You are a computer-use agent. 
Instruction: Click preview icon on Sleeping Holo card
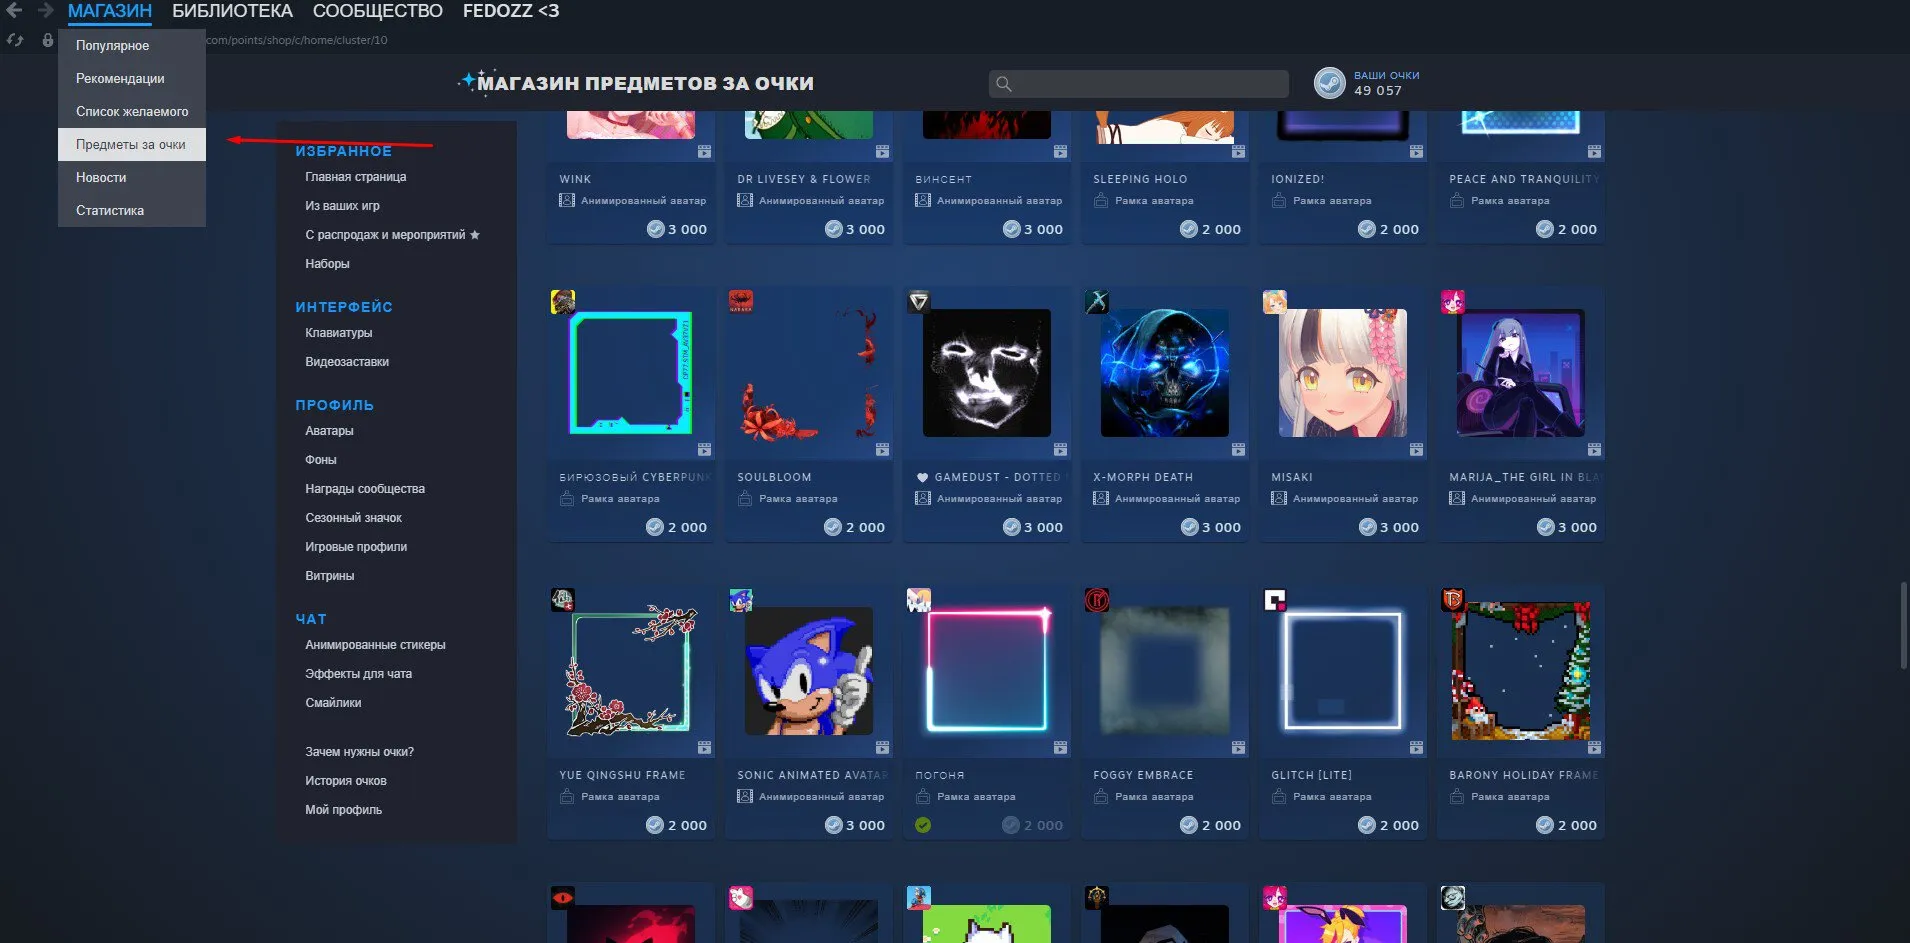pyautogui.click(x=1238, y=152)
